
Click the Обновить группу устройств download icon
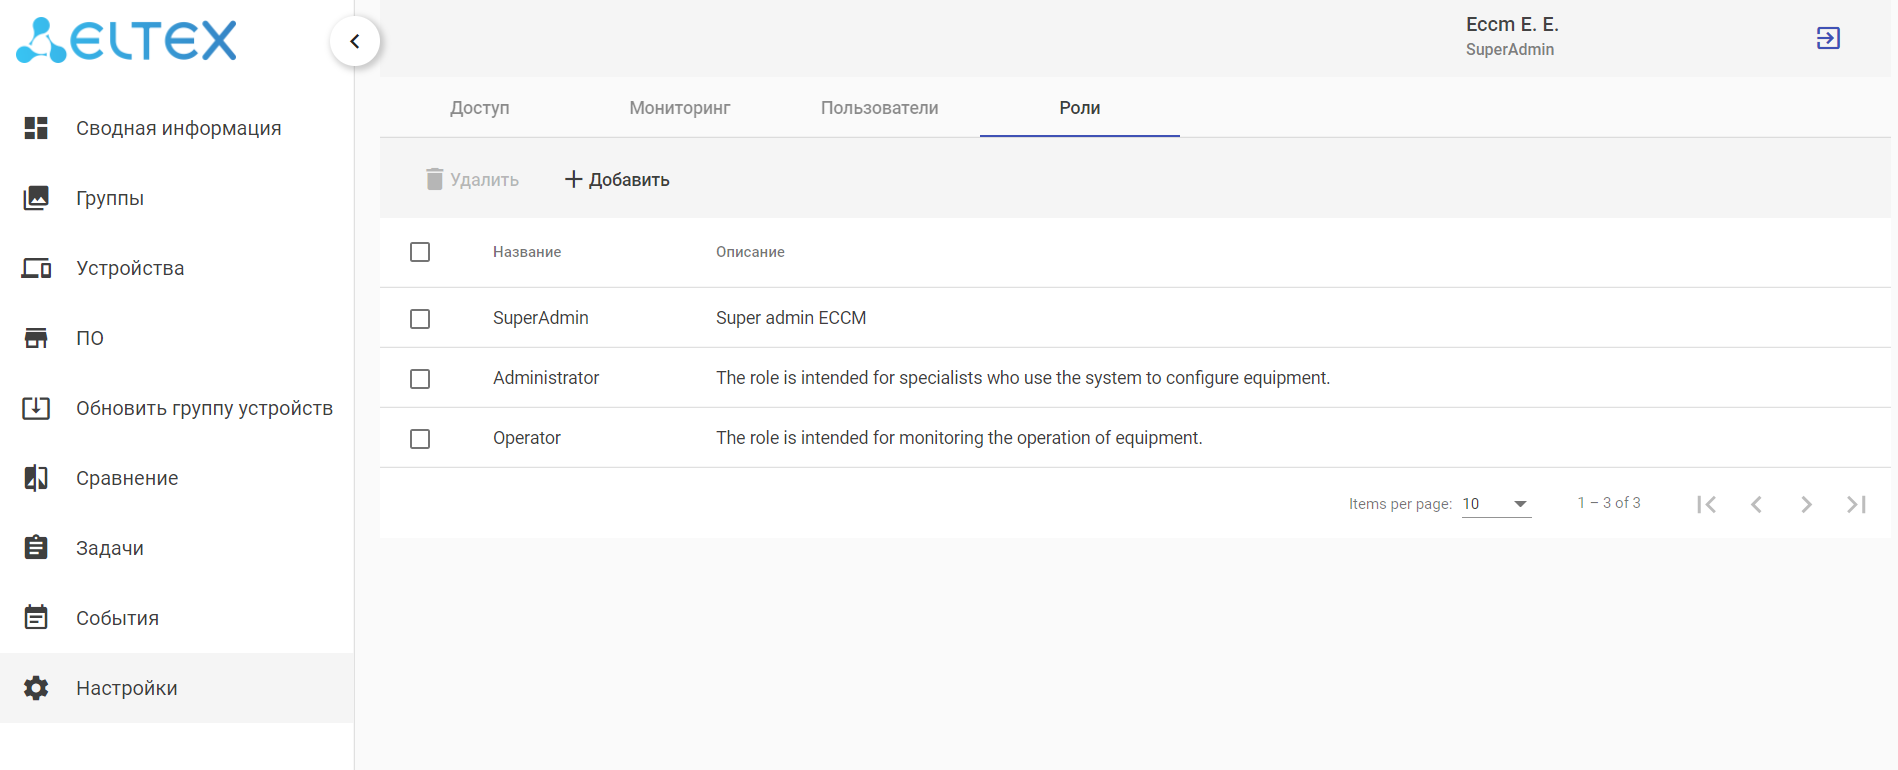tap(36, 408)
